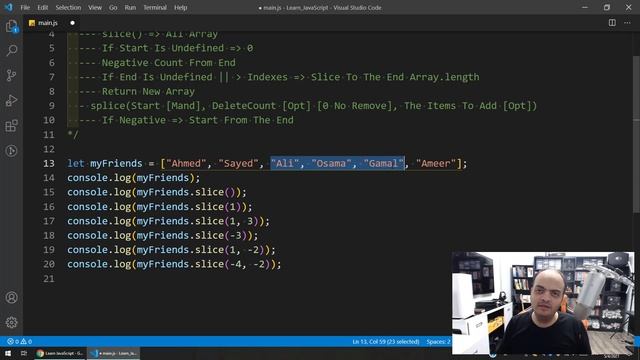
Task: Open the Terminal menu
Action: [155, 7]
